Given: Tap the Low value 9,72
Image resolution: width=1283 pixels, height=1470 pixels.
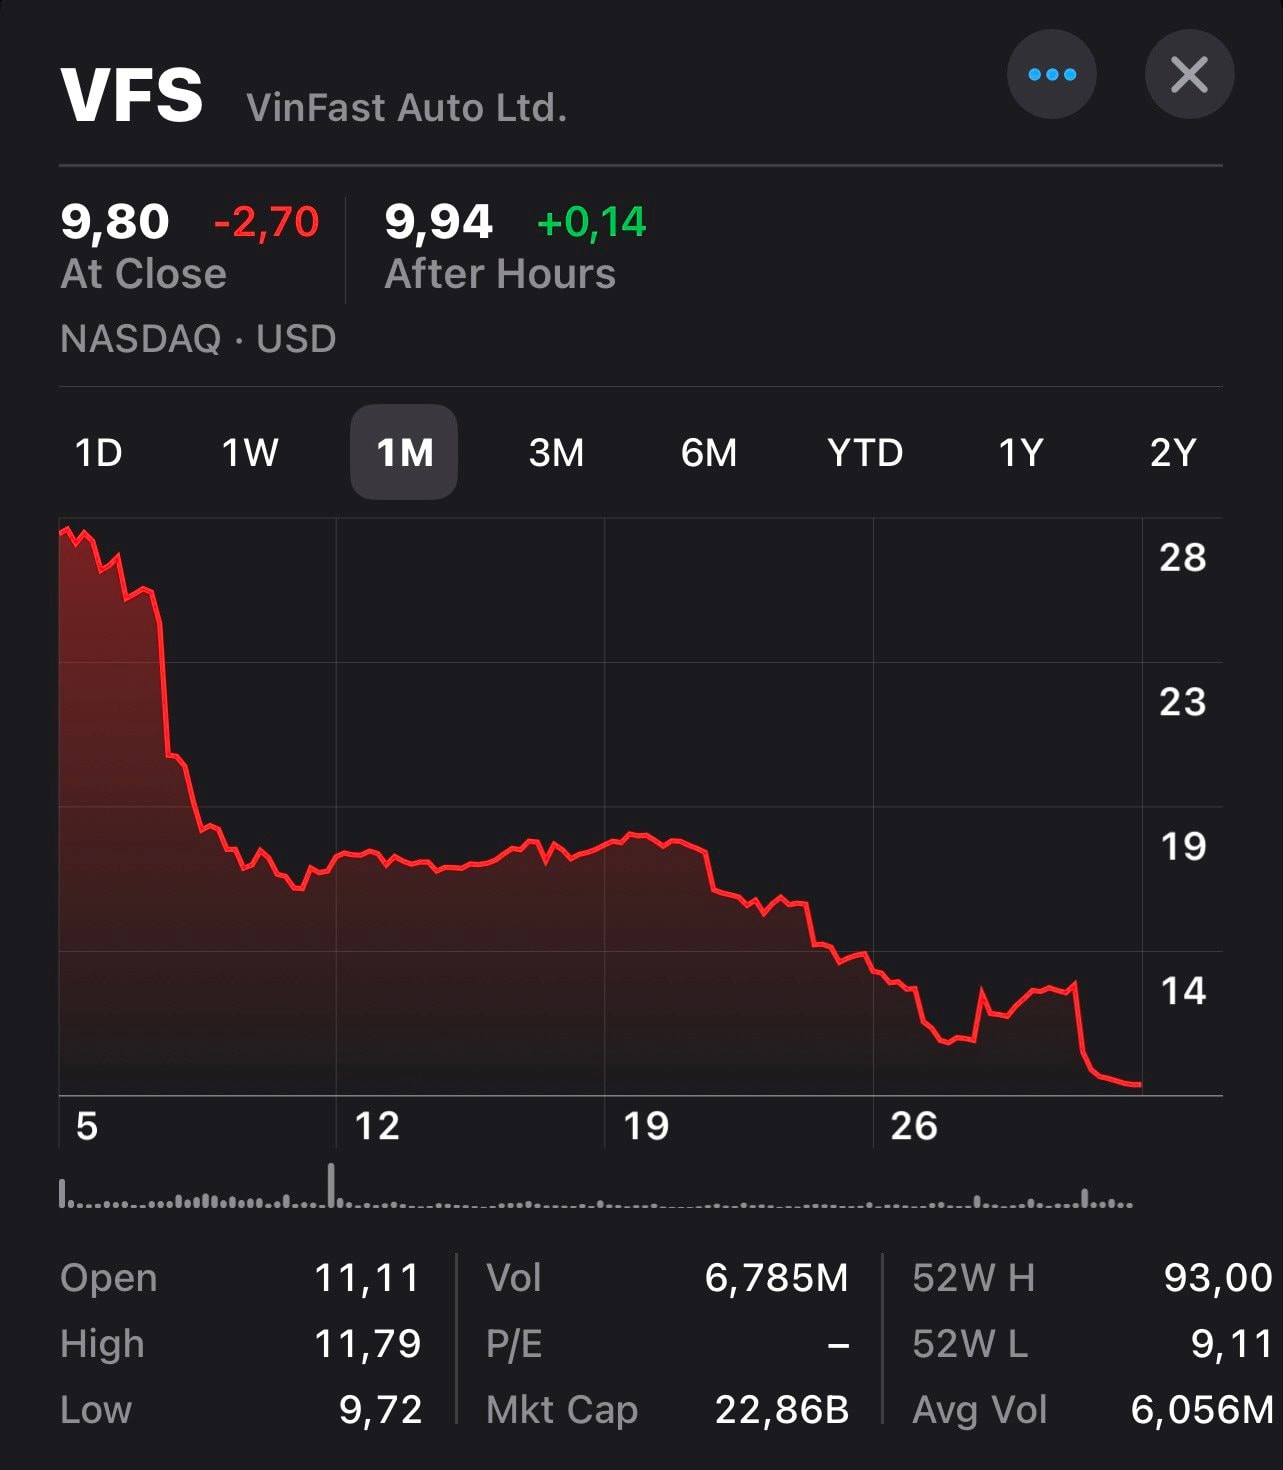Looking at the screenshot, I should (x=380, y=1410).
